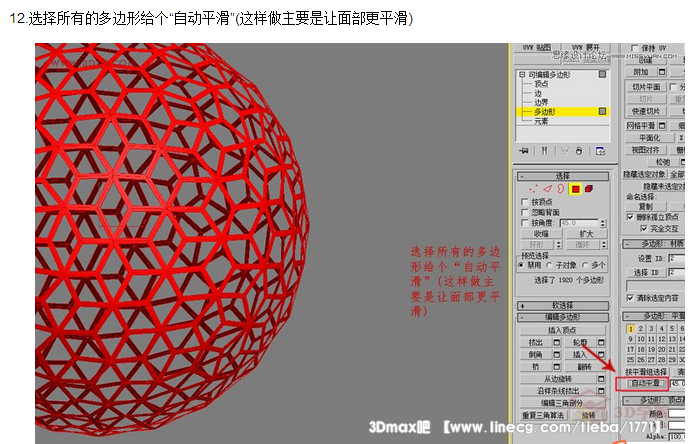Screen dimensions: 690x444
Task: Select the red Polygon sub-object icon
Action: [x=575, y=189]
